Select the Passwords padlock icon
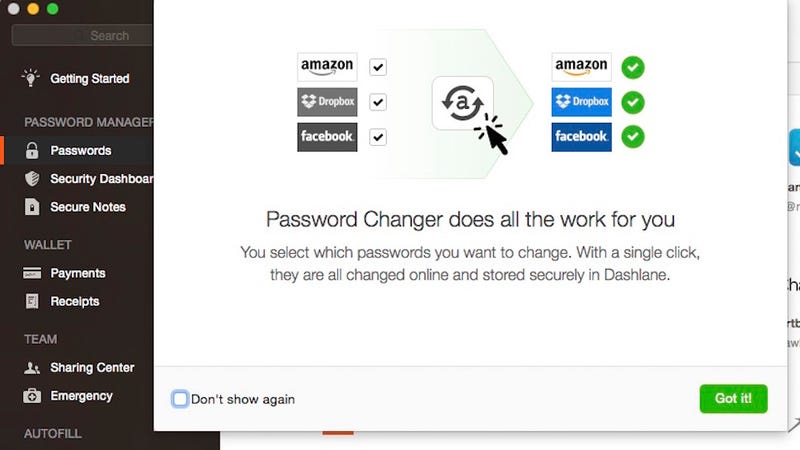Screen dimensions: 800x450 (32, 151)
